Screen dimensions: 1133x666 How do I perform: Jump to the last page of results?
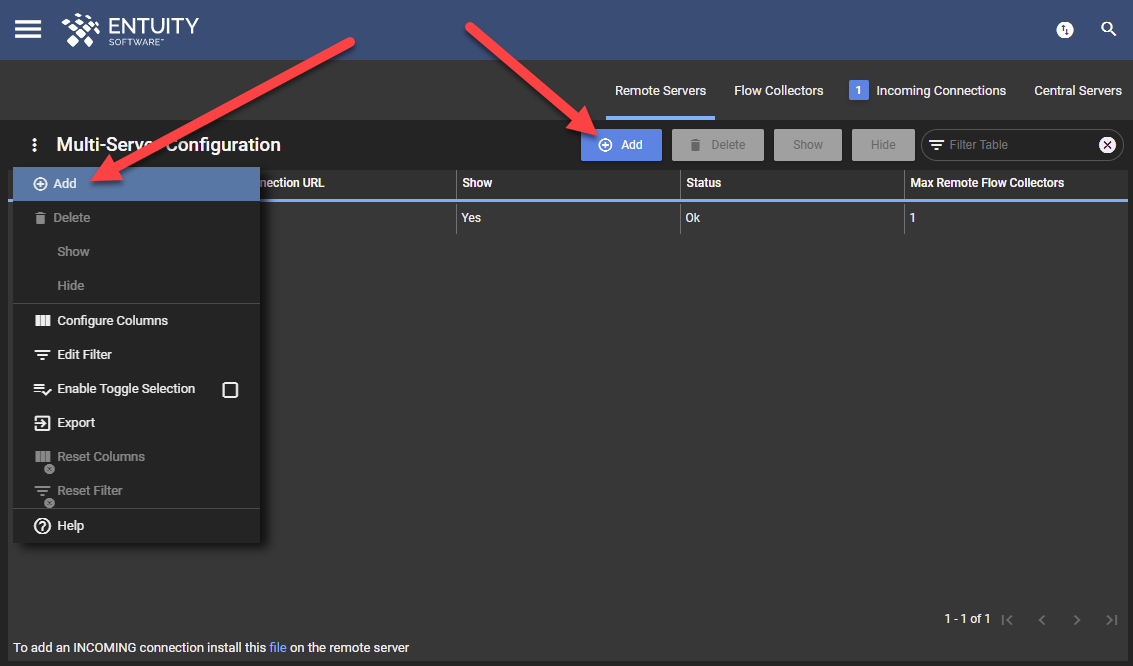1111,620
